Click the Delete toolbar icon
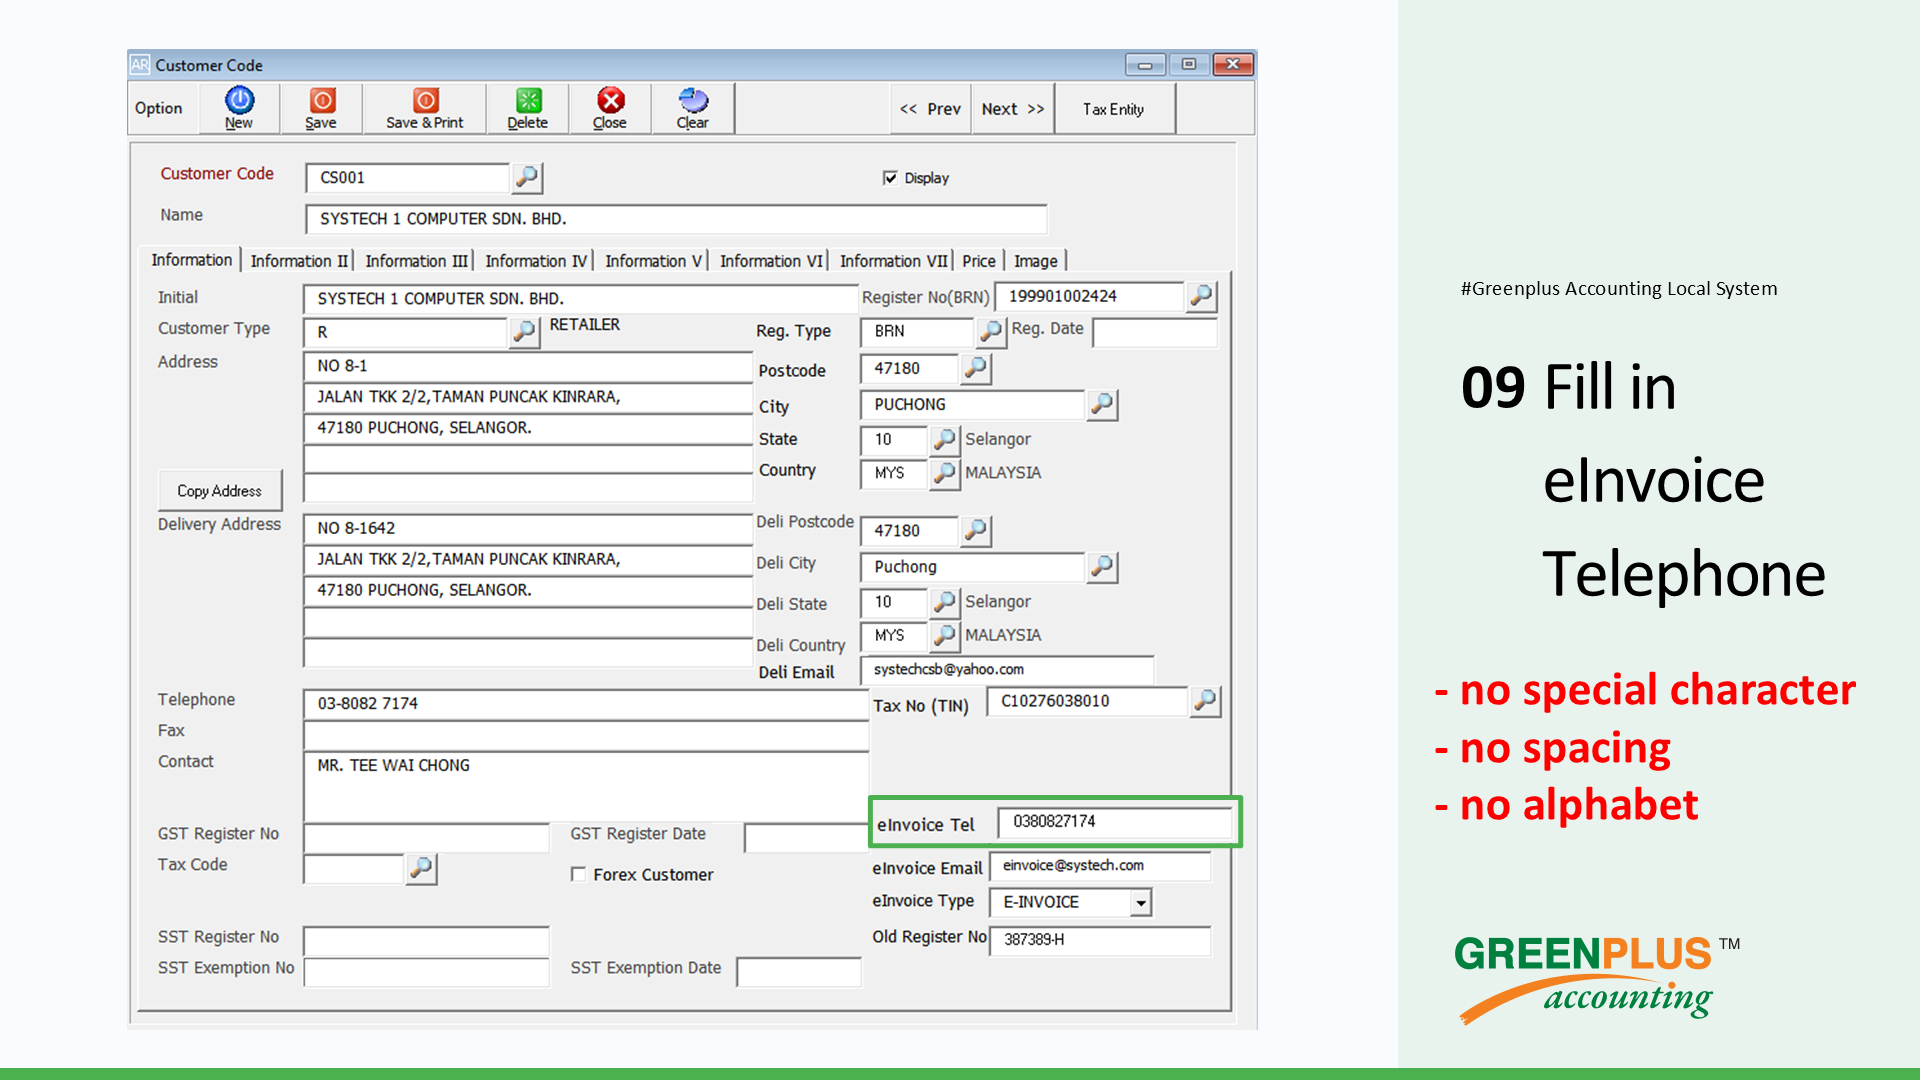 pyautogui.click(x=527, y=108)
